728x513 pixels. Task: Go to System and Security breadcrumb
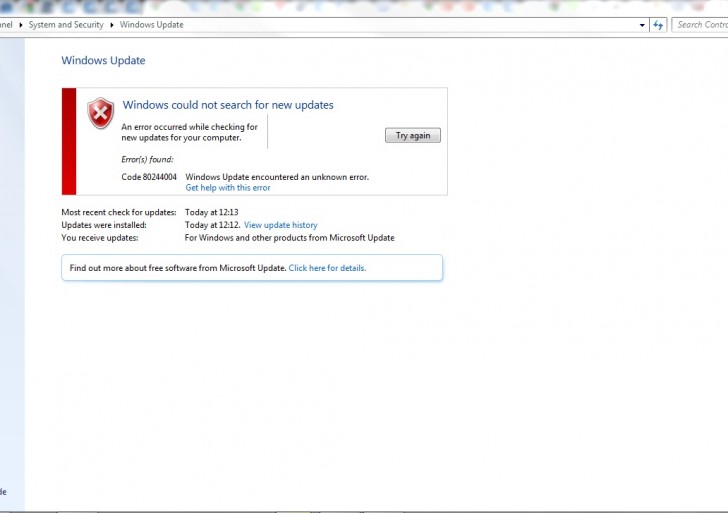[66, 25]
